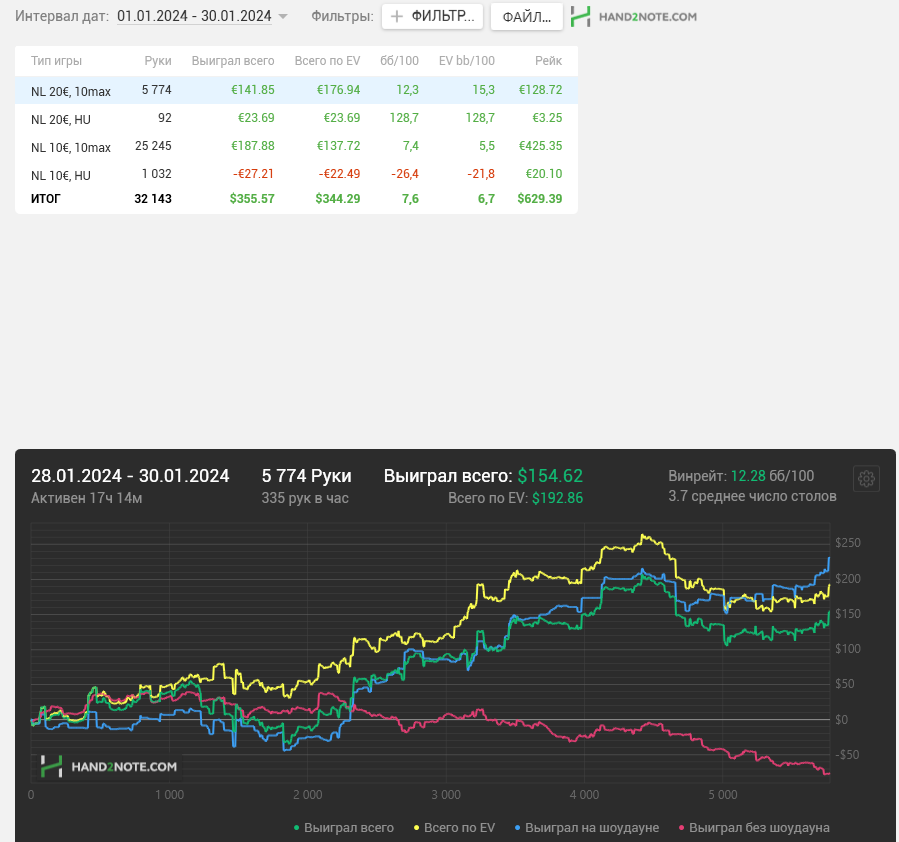This screenshot has width=899, height=842.
Task: Toggle the green 'Выиграл всего' legend dot
Action: pyautogui.click(x=296, y=828)
